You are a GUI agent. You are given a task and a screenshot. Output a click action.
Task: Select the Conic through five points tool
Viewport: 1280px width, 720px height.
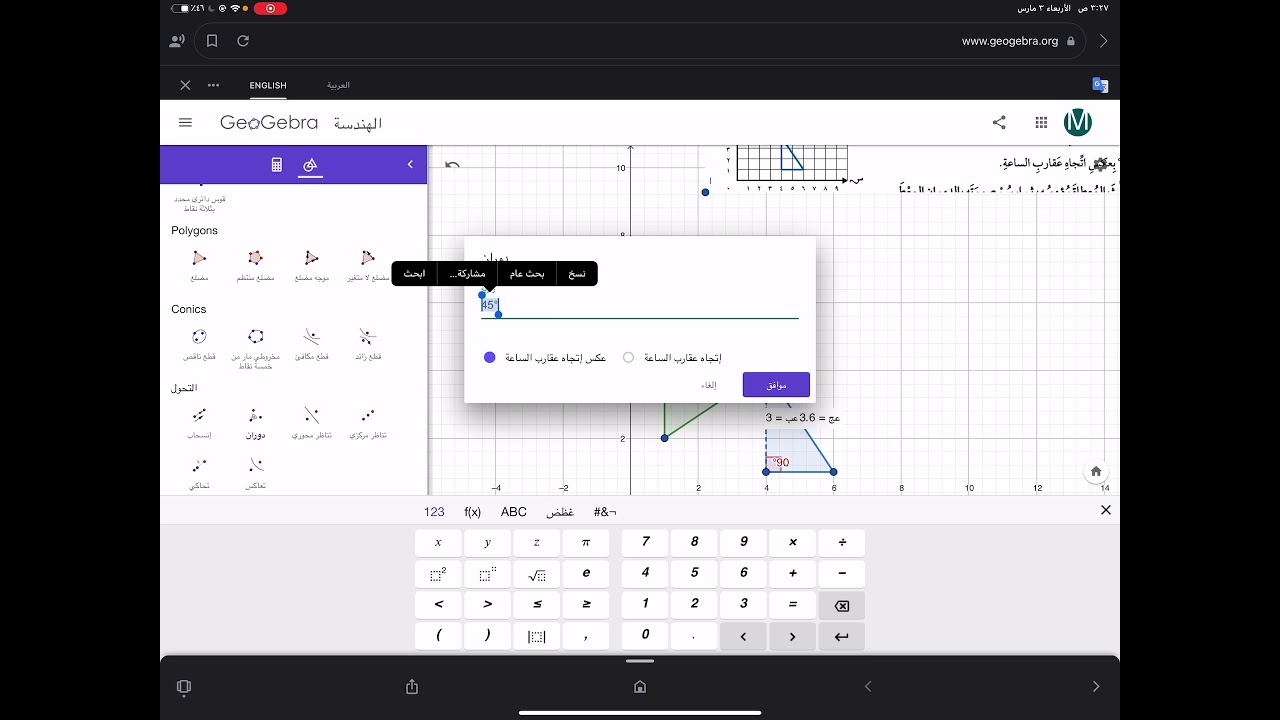pyautogui.click(x=255, y=347)
